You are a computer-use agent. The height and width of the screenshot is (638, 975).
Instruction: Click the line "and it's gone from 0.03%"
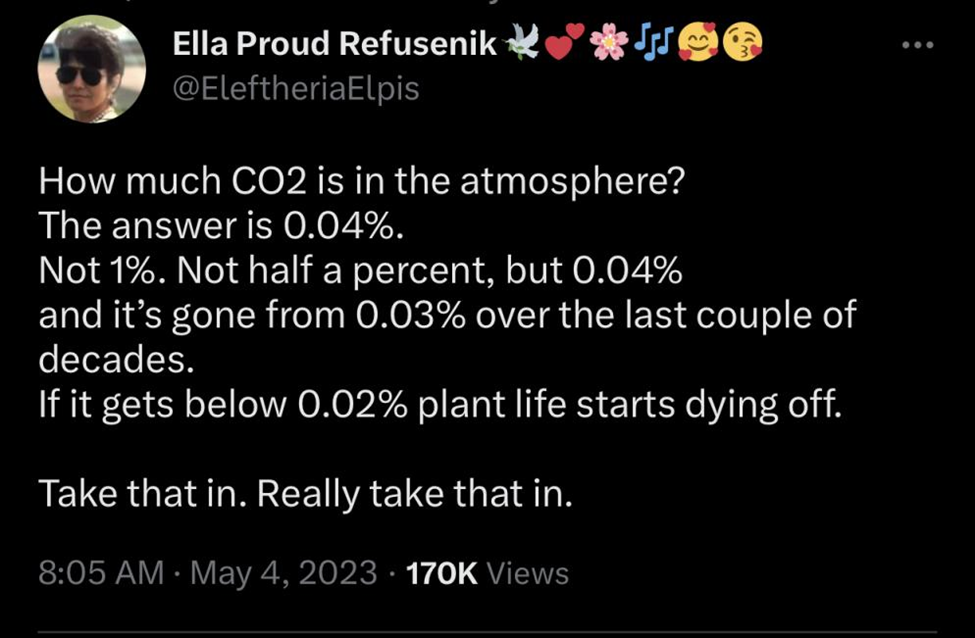(x=447, y=315)
